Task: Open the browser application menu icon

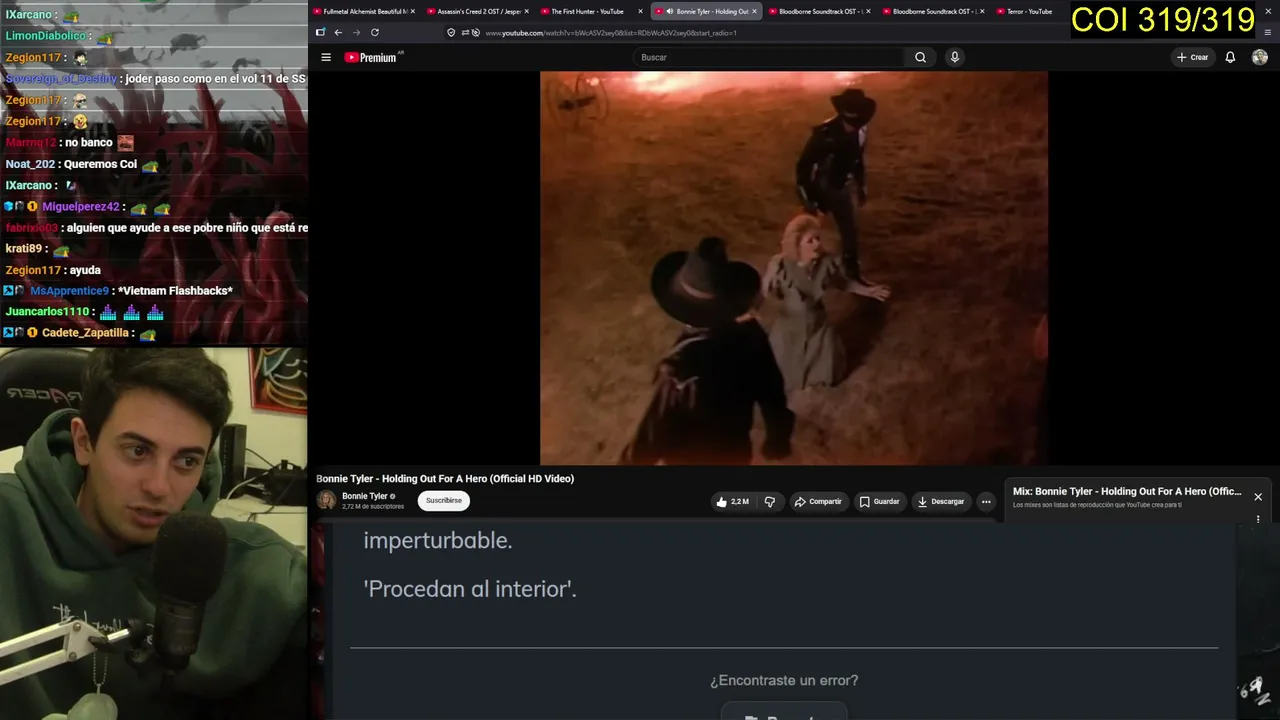Action: click(x=1268, y=32)
